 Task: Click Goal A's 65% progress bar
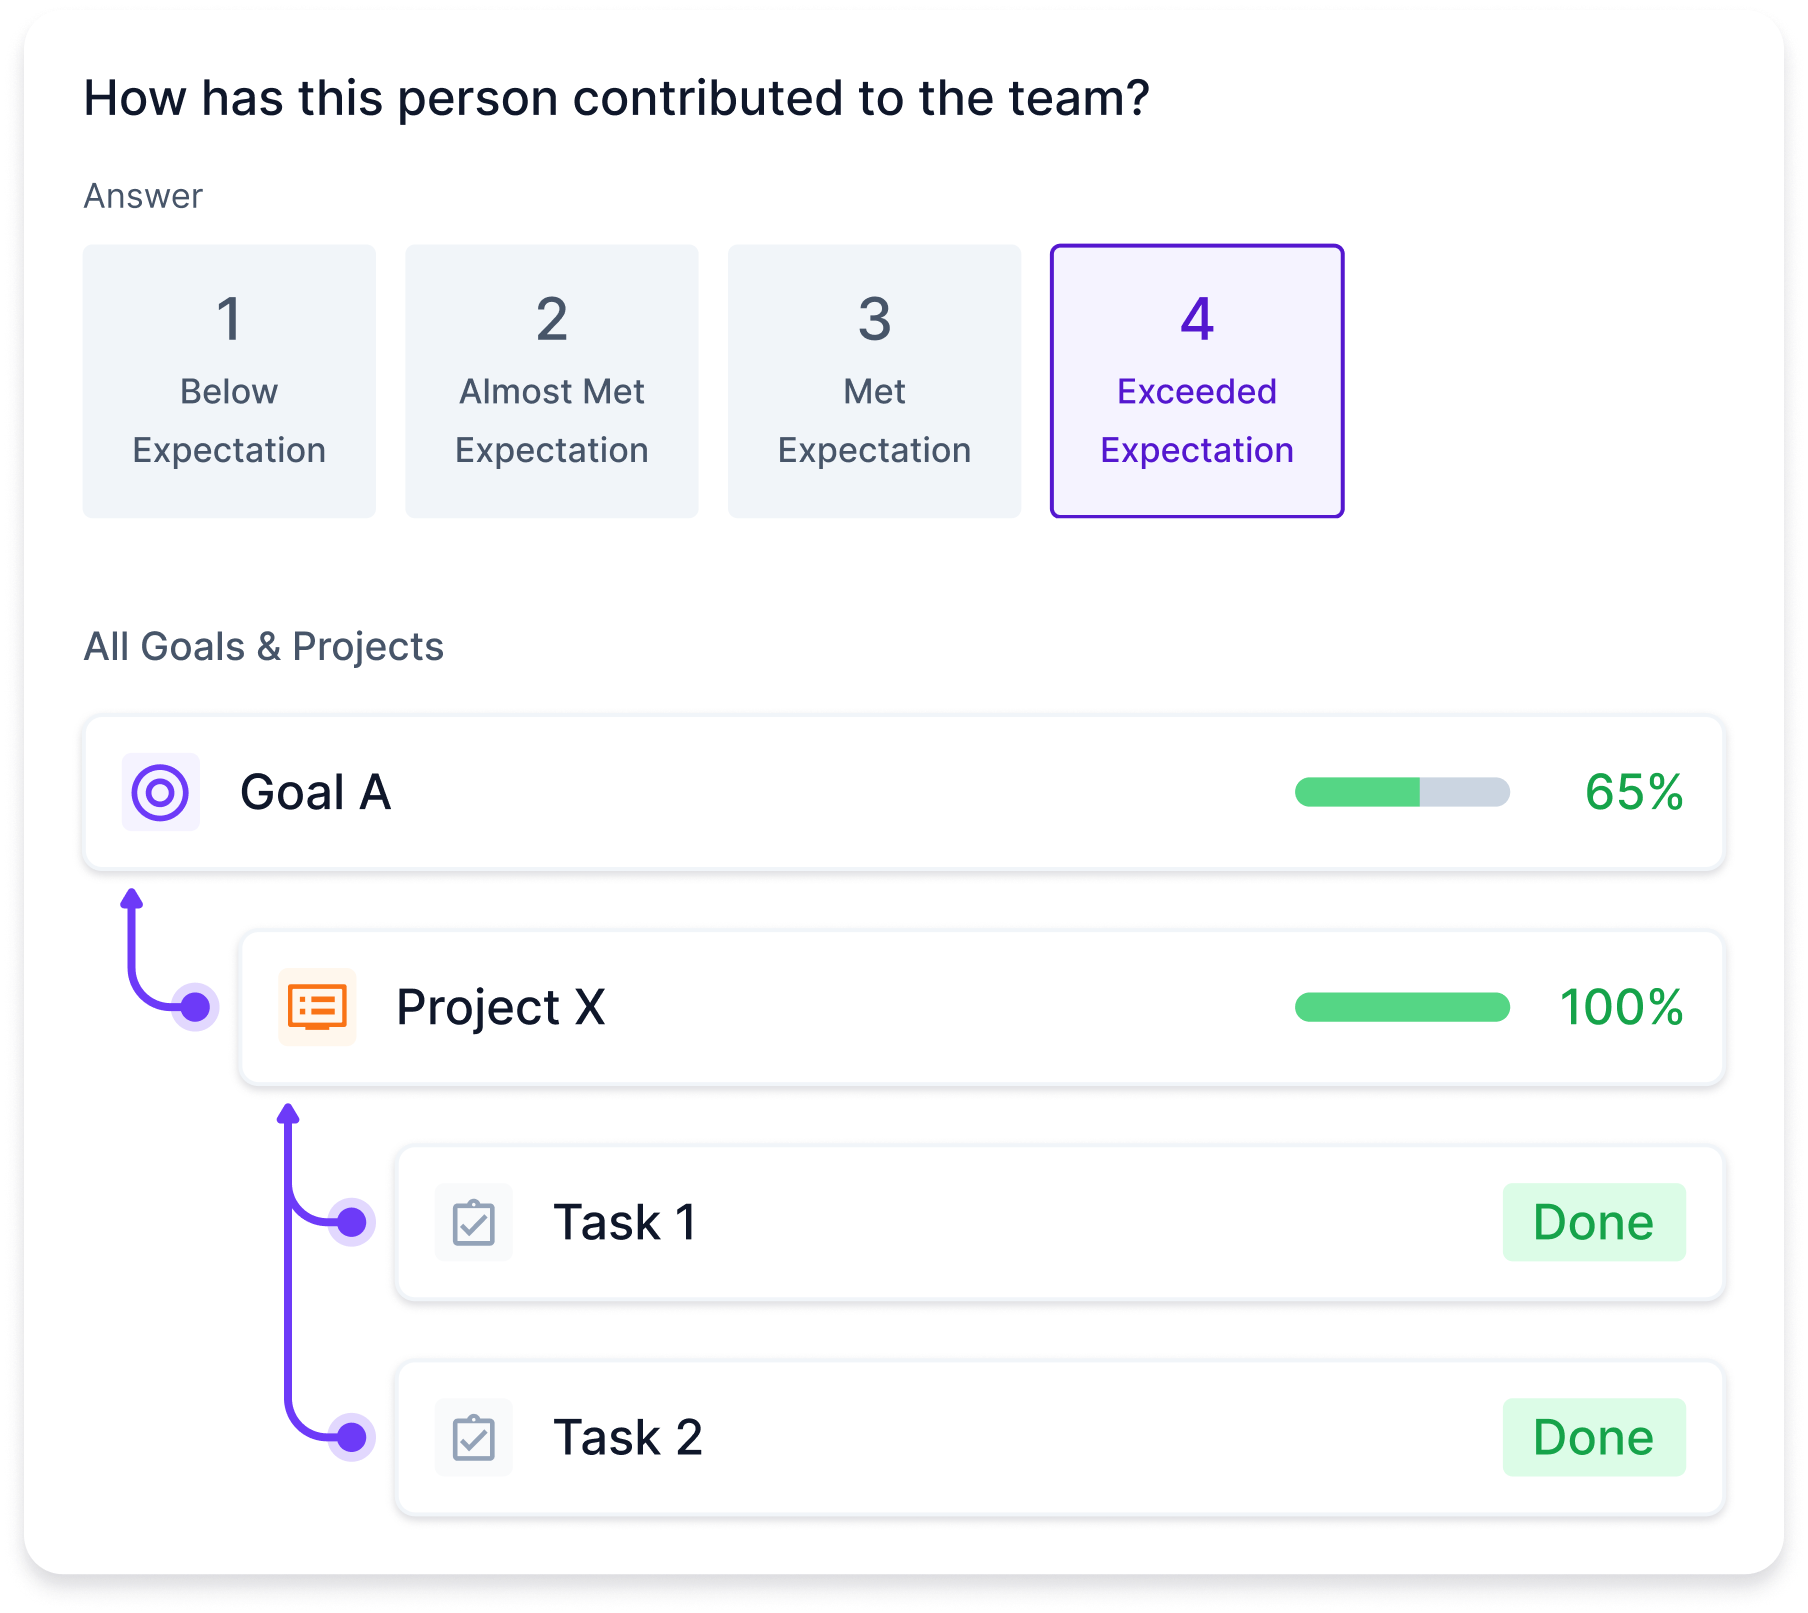click(x=1401, y=793)
